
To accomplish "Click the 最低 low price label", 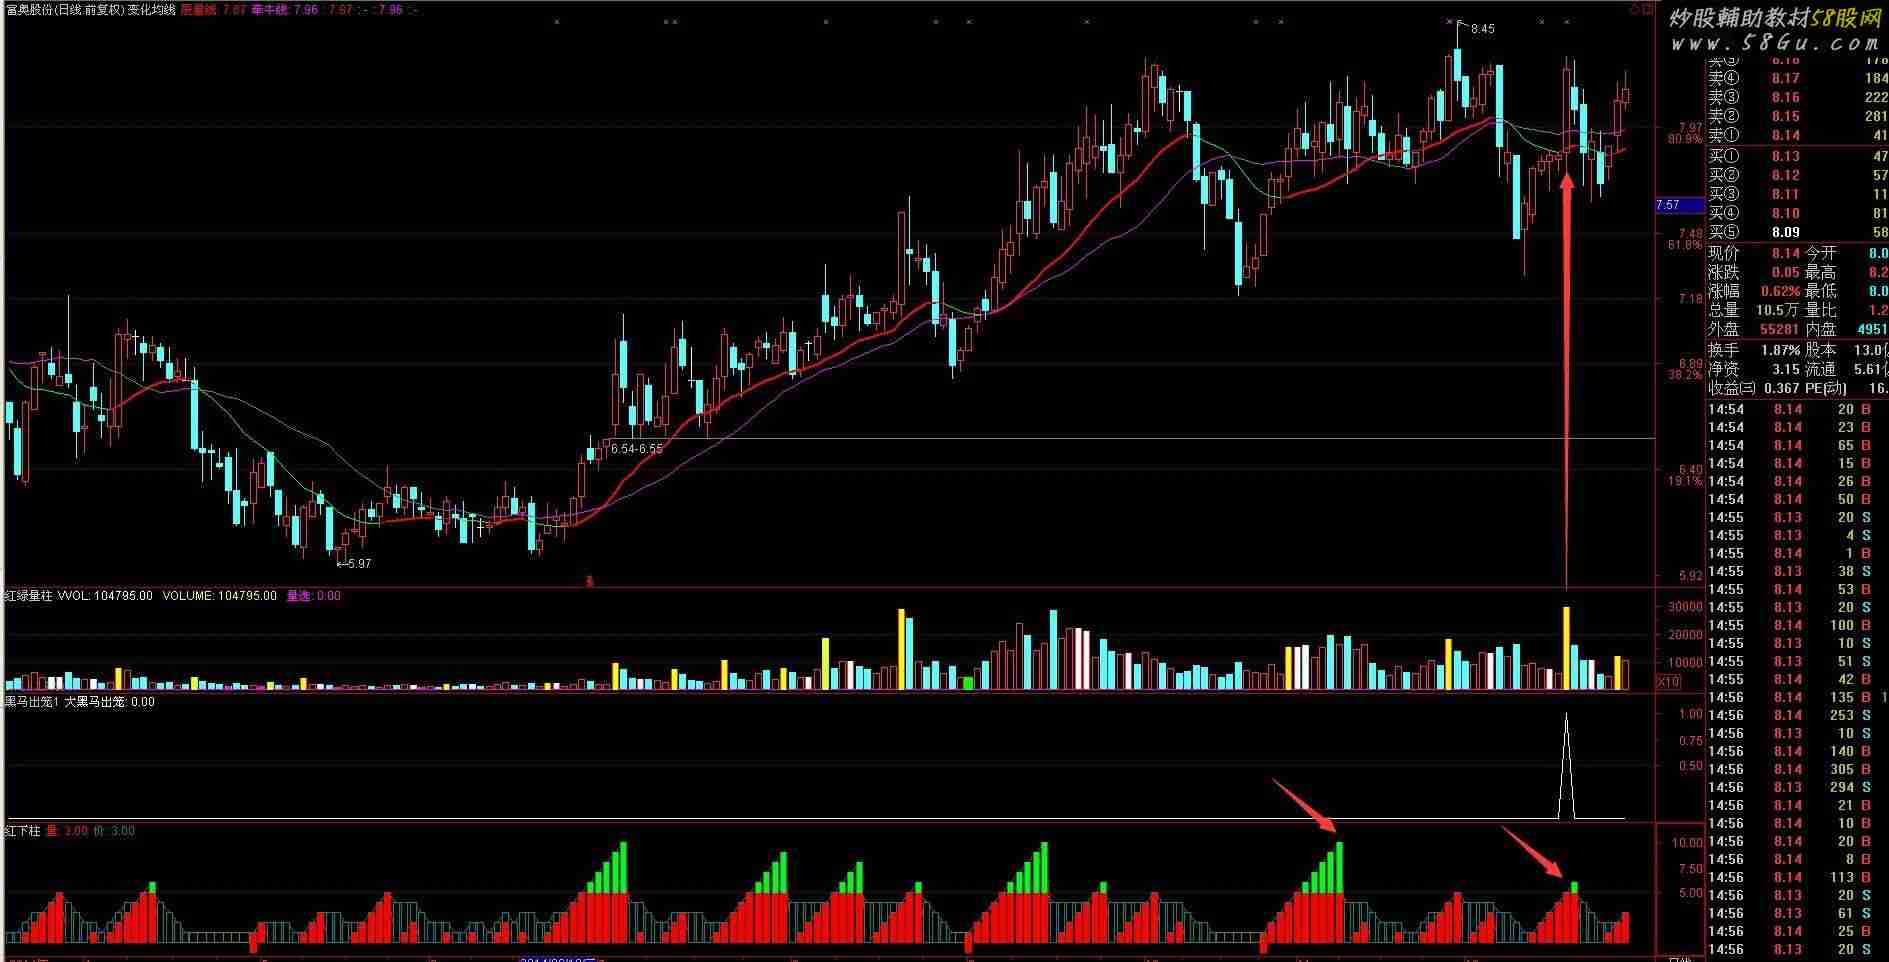I will point(1821,291).
